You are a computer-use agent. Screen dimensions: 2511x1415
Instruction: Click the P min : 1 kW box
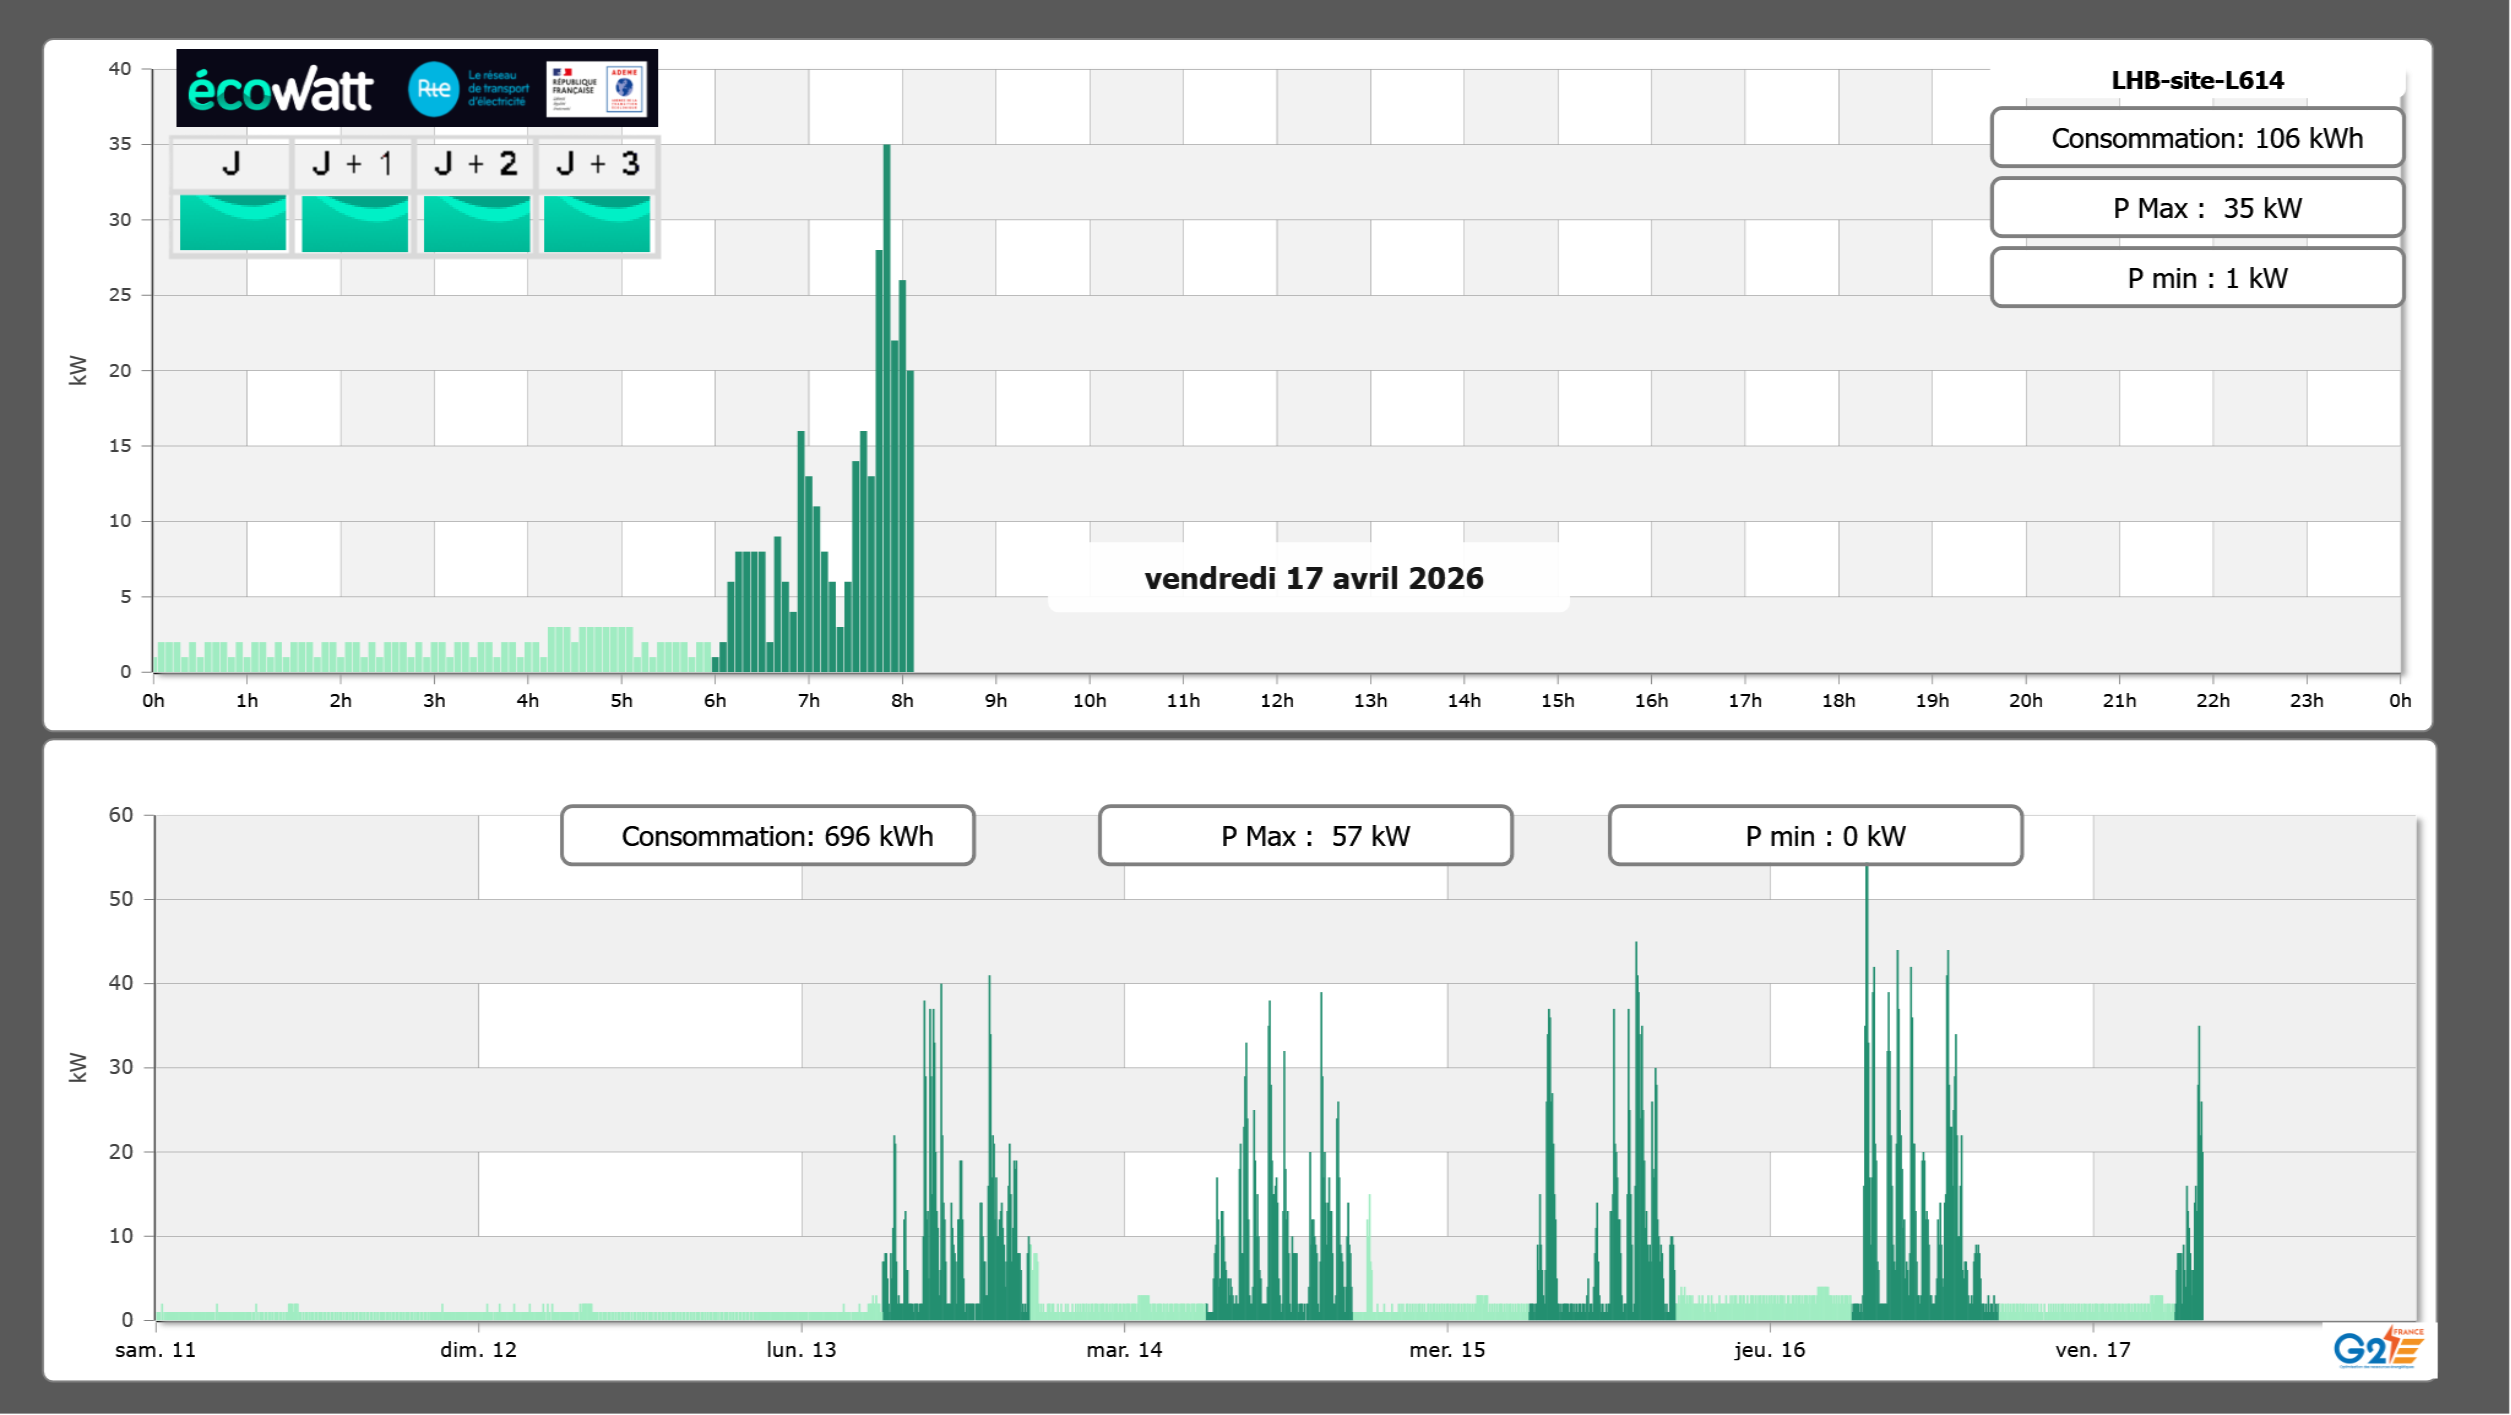coord(2197,278)
